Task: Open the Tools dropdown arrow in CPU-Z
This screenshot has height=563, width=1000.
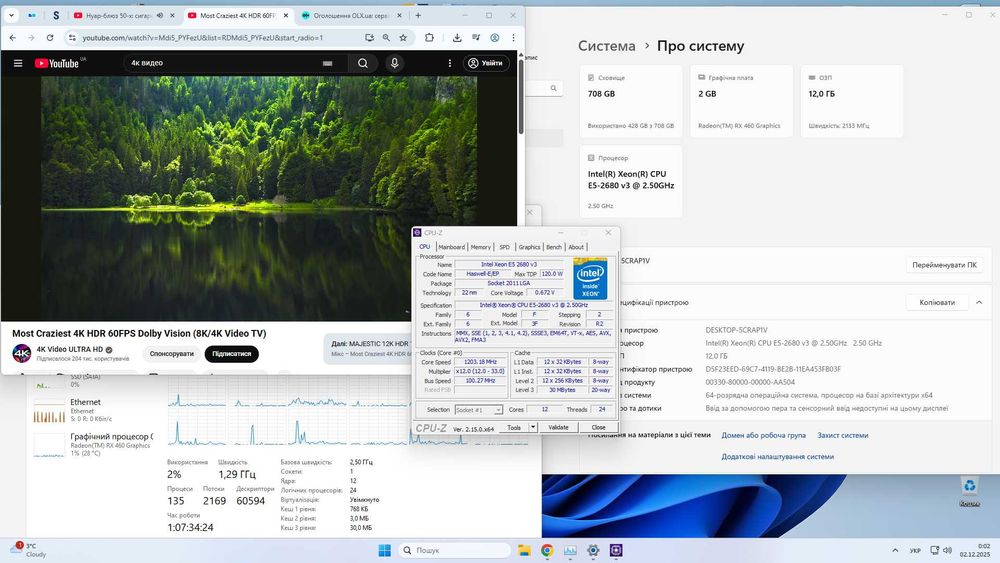Action: point(533,427)
